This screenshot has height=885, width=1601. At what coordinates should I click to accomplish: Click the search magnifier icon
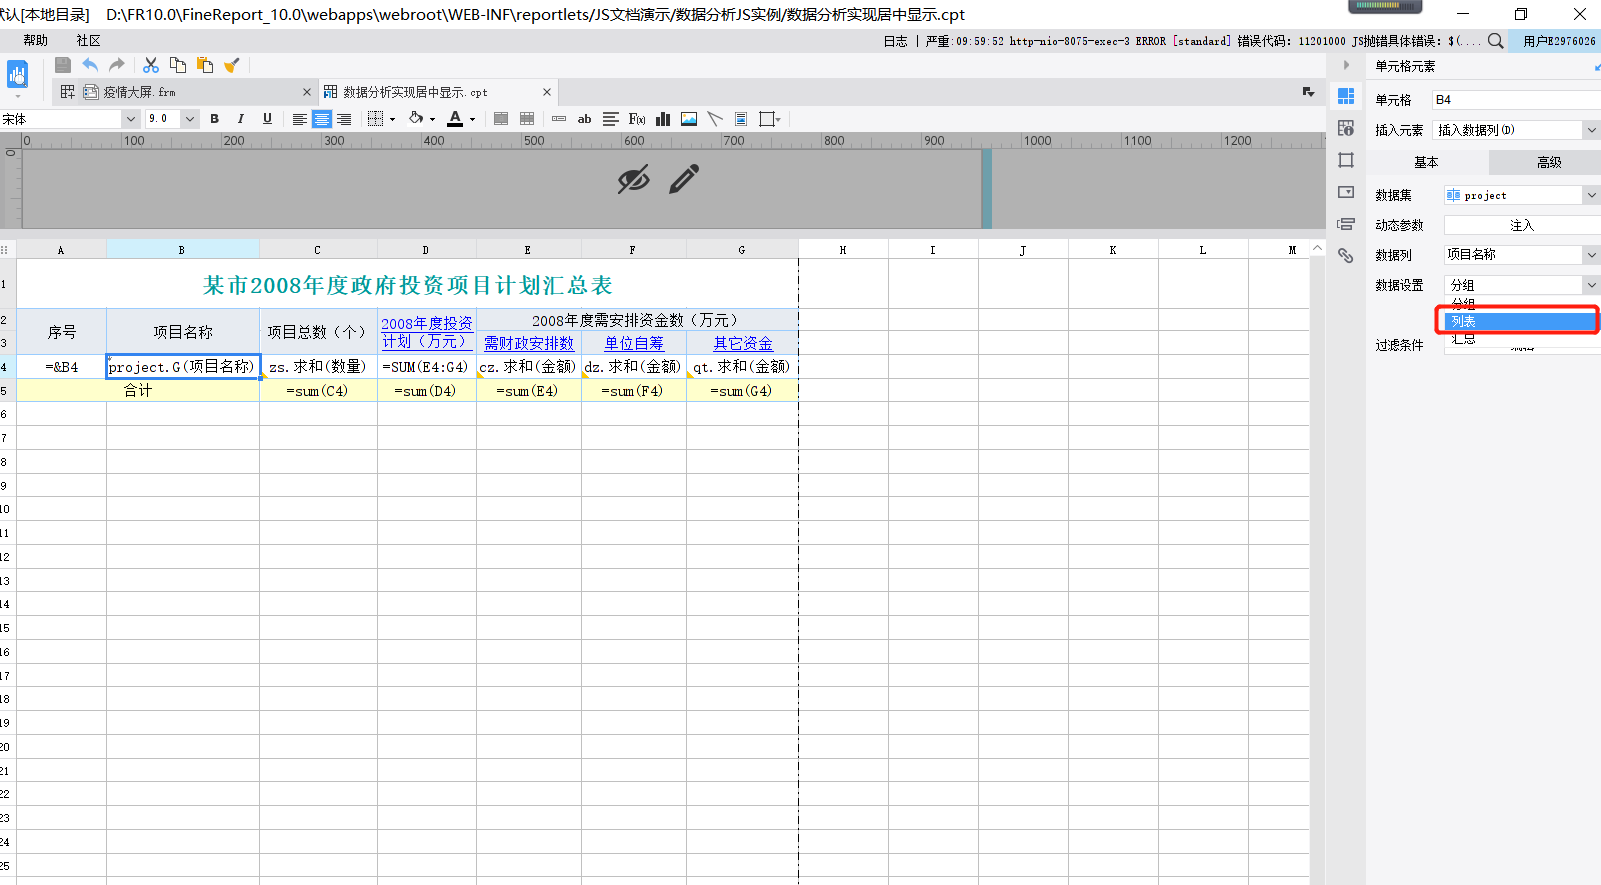click(x=1495, y=41)
